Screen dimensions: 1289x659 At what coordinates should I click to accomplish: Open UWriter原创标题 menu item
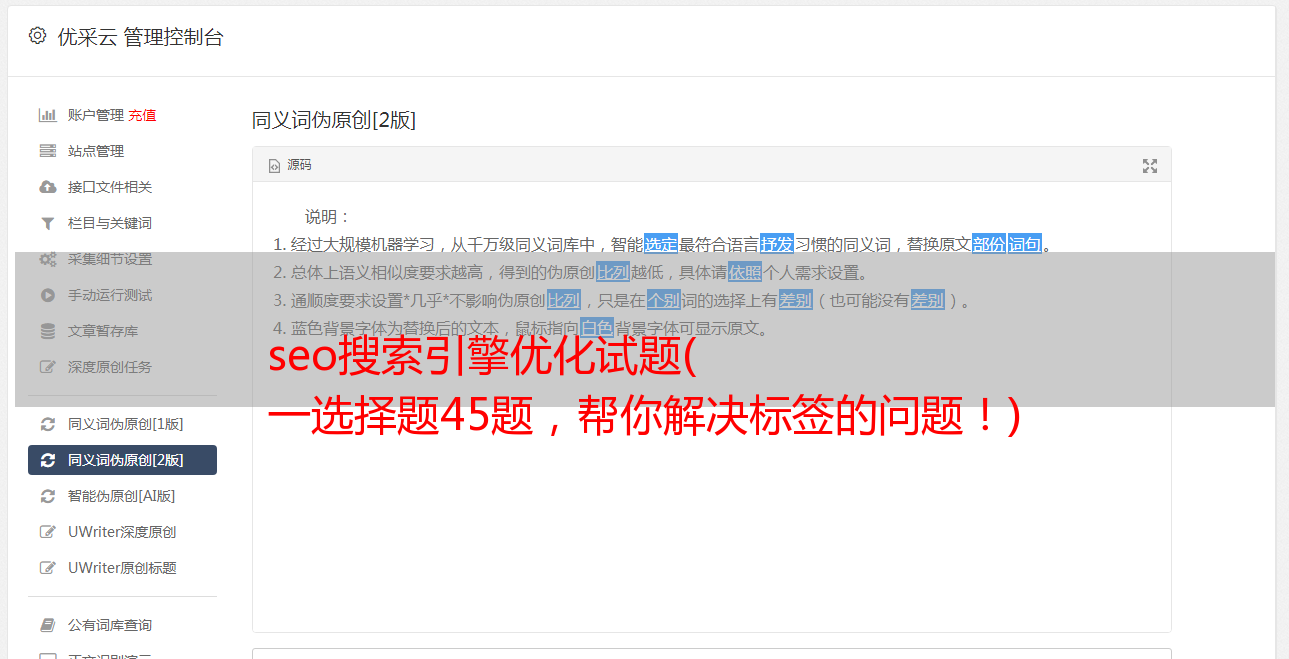click(x=122, y=568)
